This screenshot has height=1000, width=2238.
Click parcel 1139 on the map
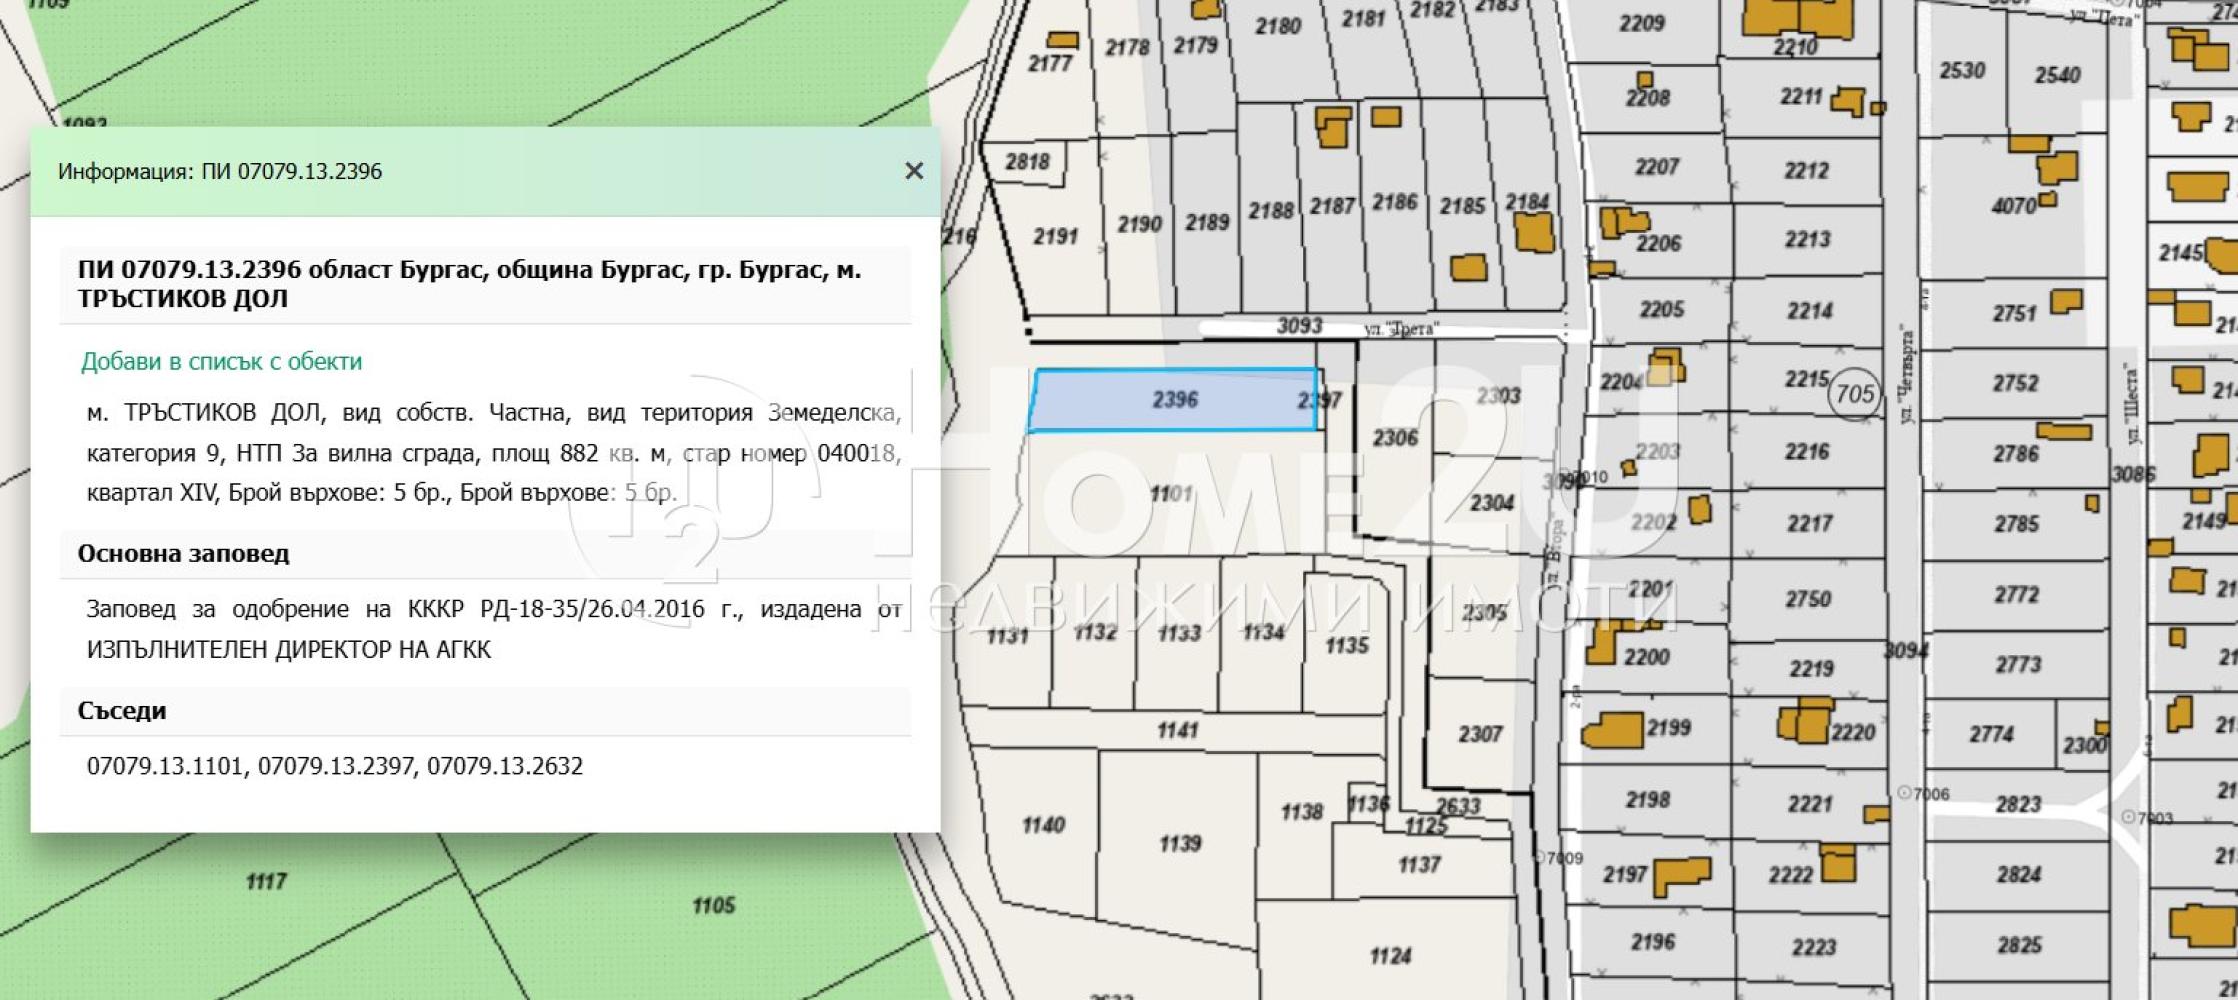click(x=1179, y=844)
